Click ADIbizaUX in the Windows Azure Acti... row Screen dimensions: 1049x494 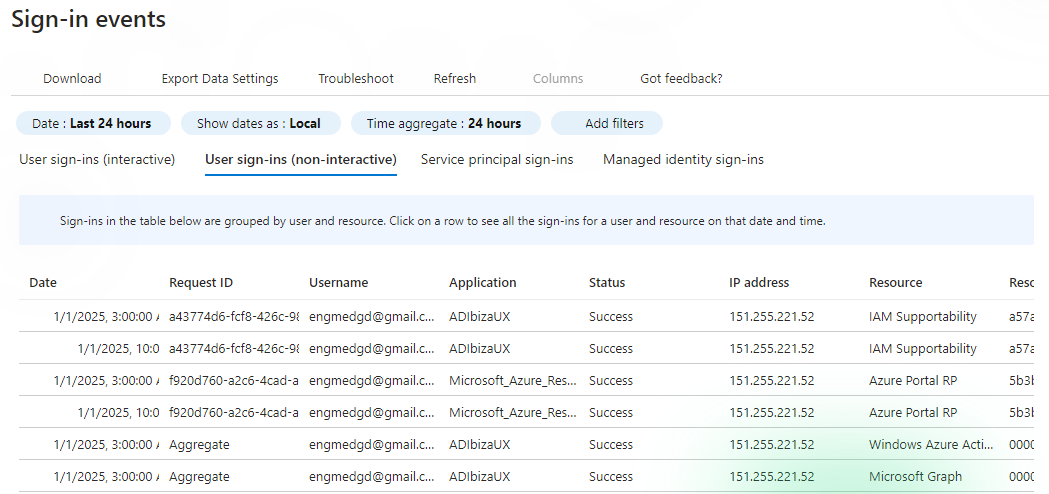[x=480, y=444]
